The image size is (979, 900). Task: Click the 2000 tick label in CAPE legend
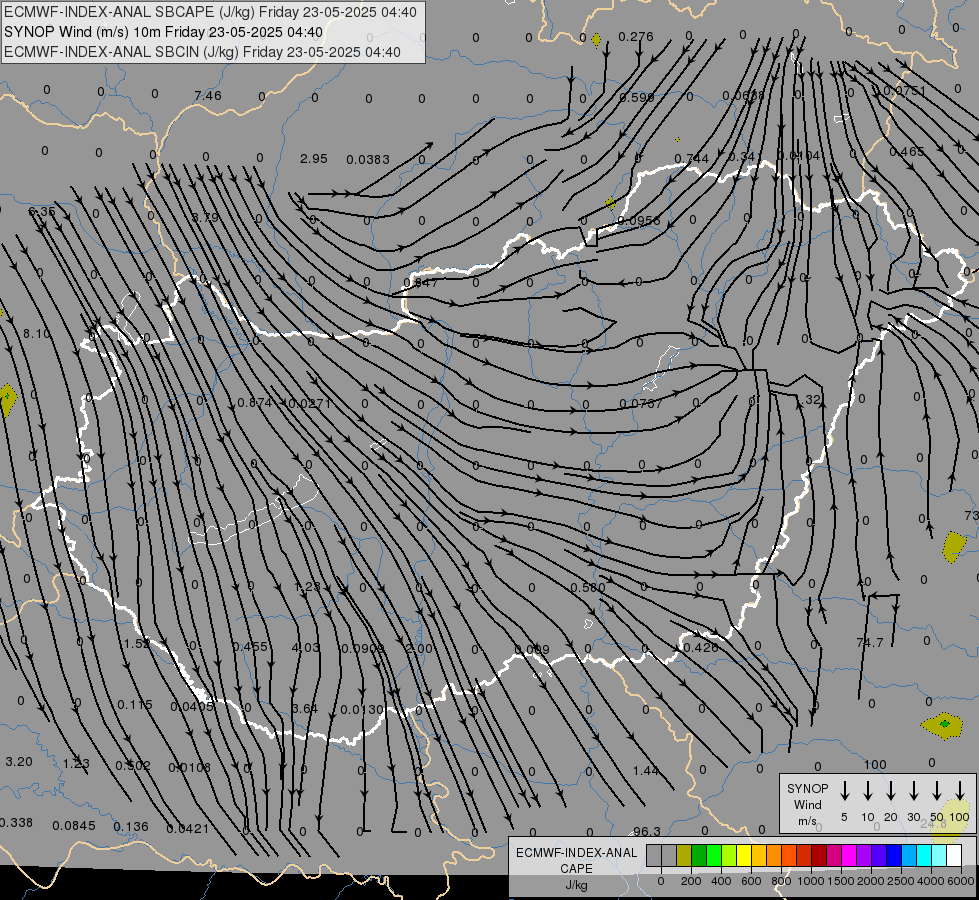click(870, 881)
